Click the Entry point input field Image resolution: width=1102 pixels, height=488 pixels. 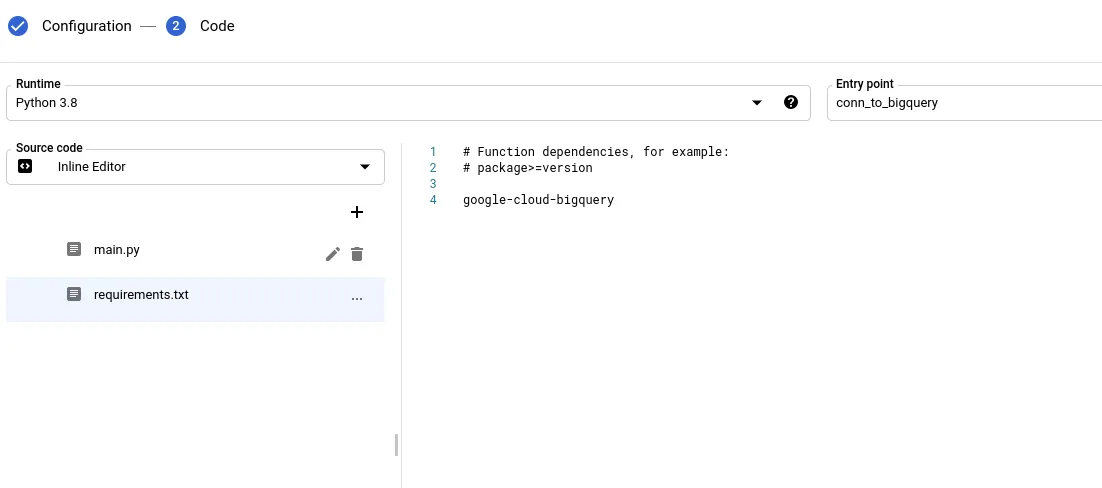(x=960, y=103)
